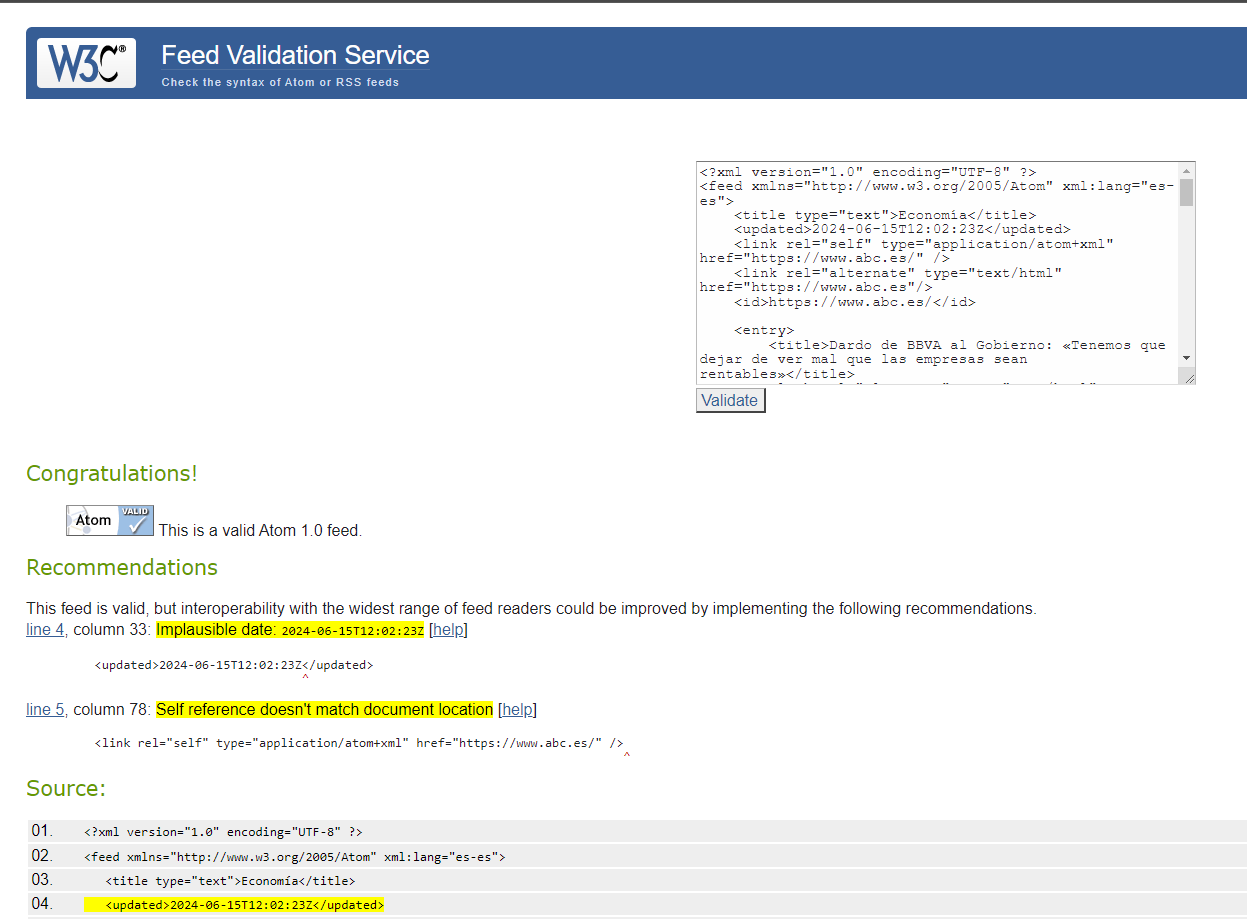Viewport: 1247px width, 919px height.
Task: Click source line 01 XML declaration
Action: click(x=223, y=832)
